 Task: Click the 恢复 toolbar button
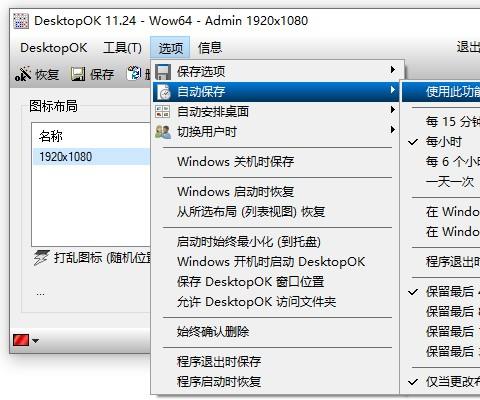point(37,74)
